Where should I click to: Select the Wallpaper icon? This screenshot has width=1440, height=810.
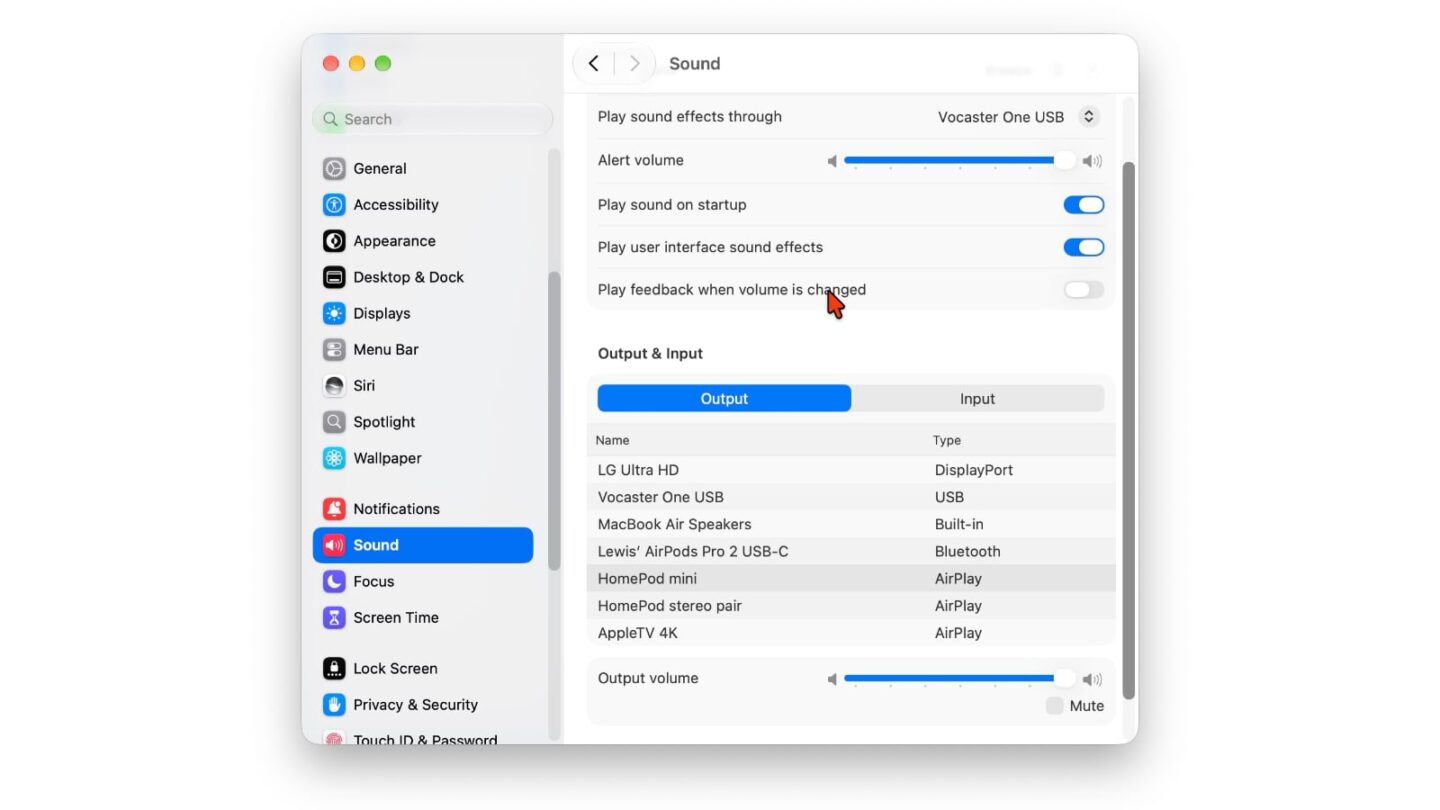pos(334,458)
